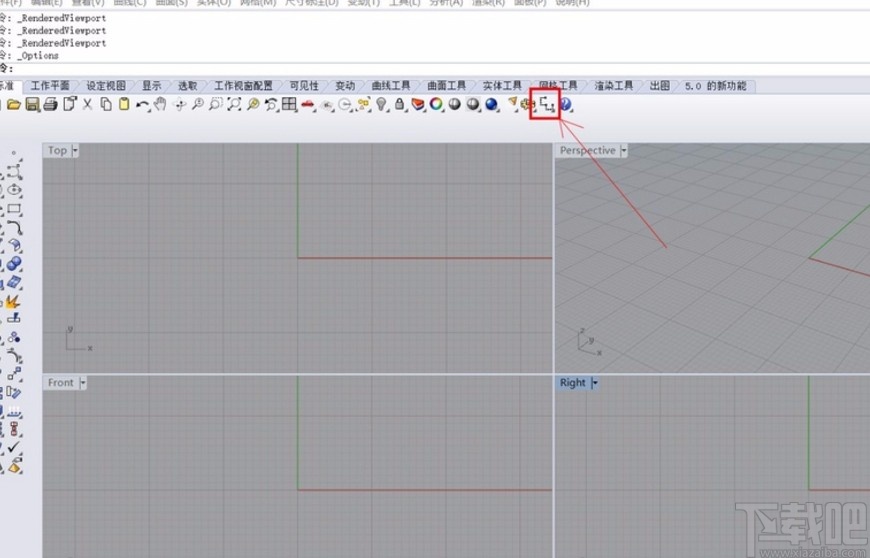
Task: Select the Rectangle tool in the sidebar
Action: click(x=14, y=209)
